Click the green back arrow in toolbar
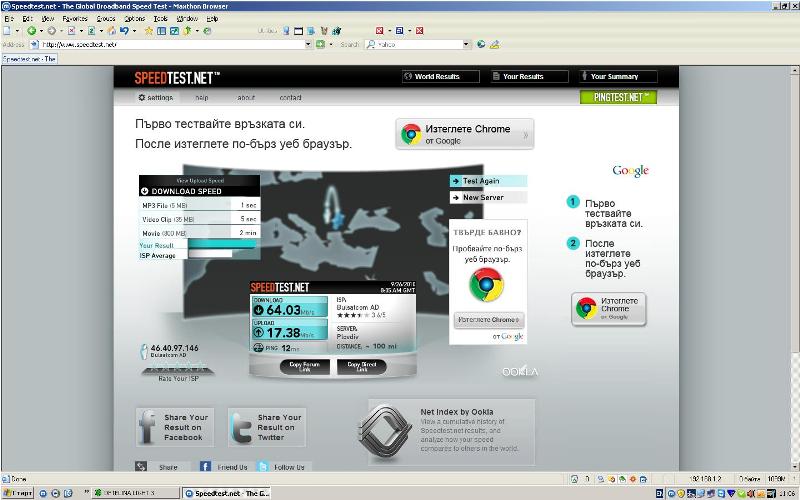Image resolution: width=800 pixels, height=500 pixels. (31, 31)
